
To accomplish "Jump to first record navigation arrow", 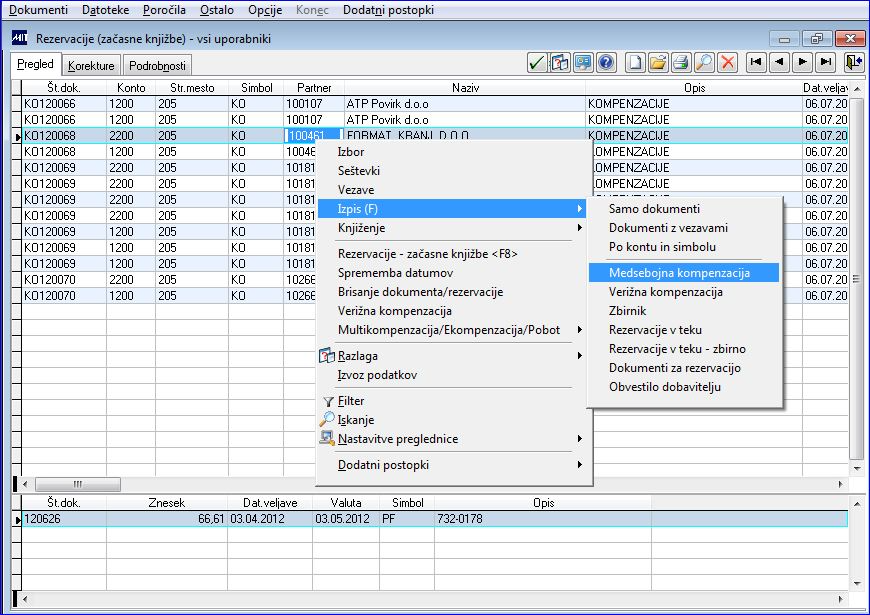I will (x=756, y=63).
